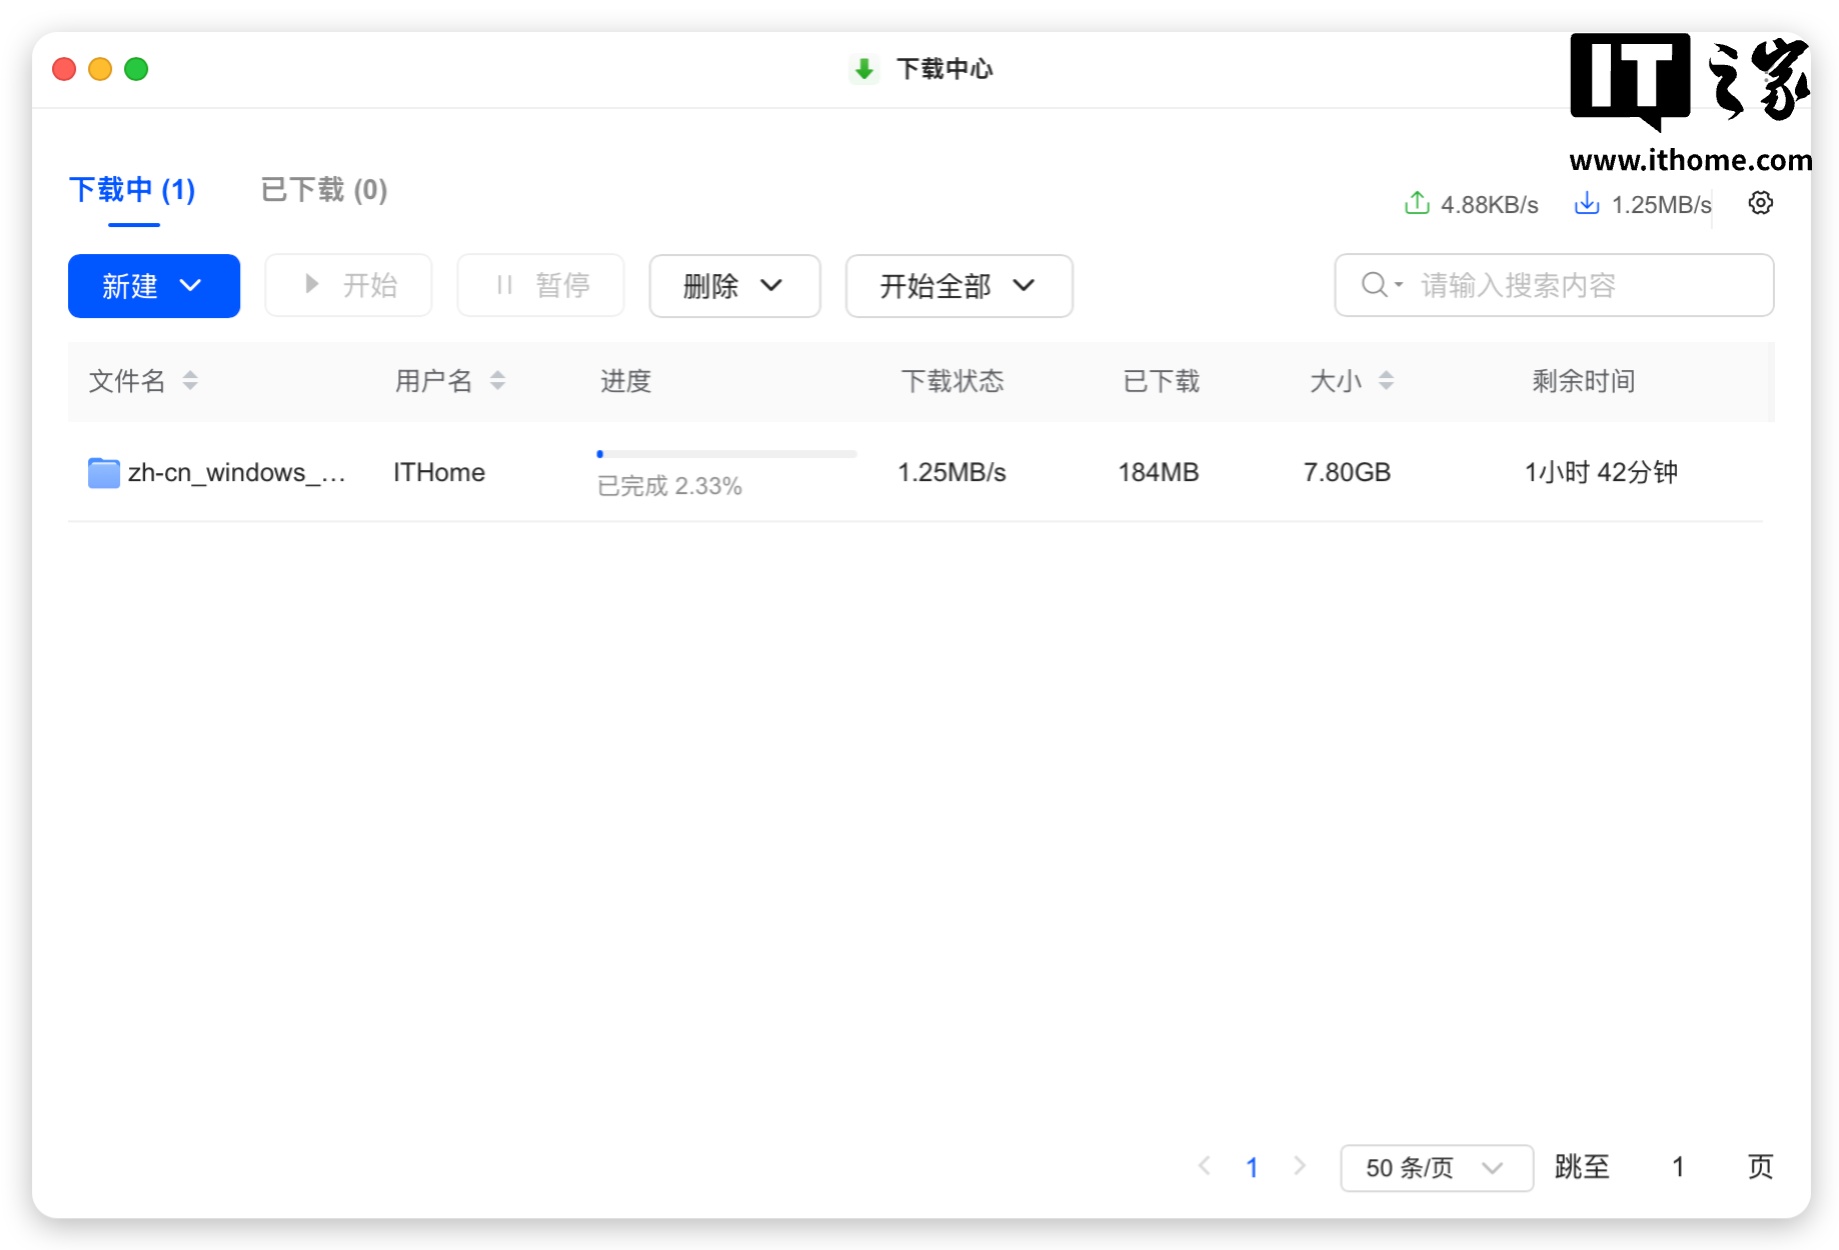
Task: Click the search magnifier icon
Action: pos(1375,285)
